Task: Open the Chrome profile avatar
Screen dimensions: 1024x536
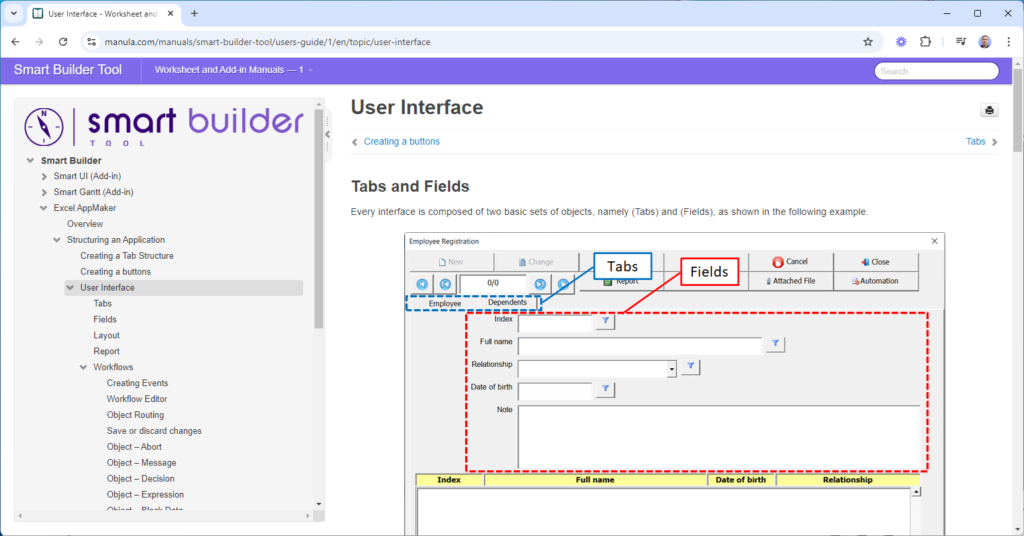Action: [985, 42]
